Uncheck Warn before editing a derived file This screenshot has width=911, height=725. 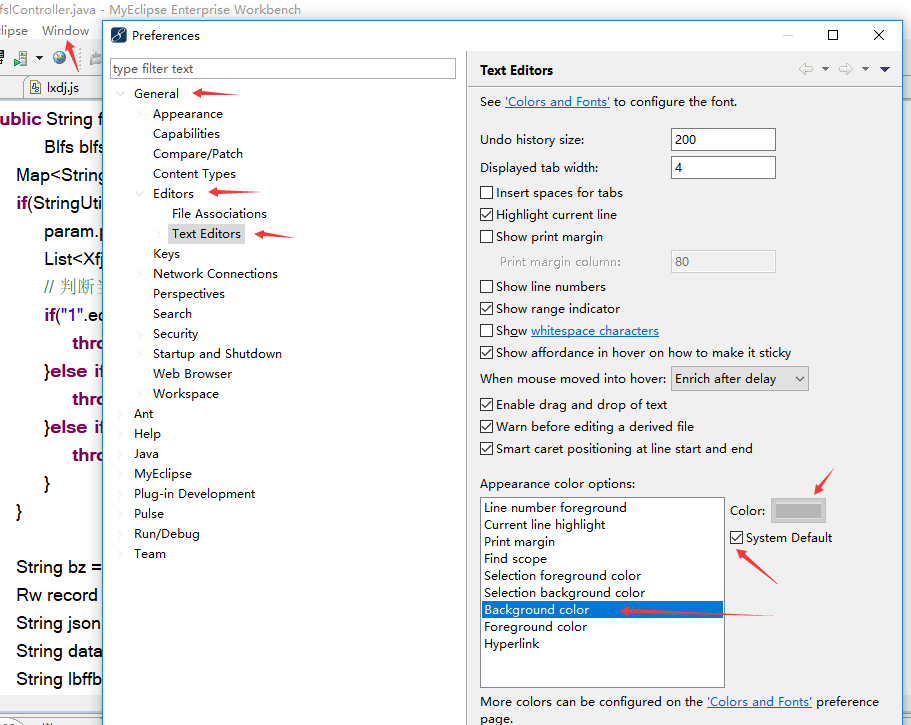[x=486, y=426]
